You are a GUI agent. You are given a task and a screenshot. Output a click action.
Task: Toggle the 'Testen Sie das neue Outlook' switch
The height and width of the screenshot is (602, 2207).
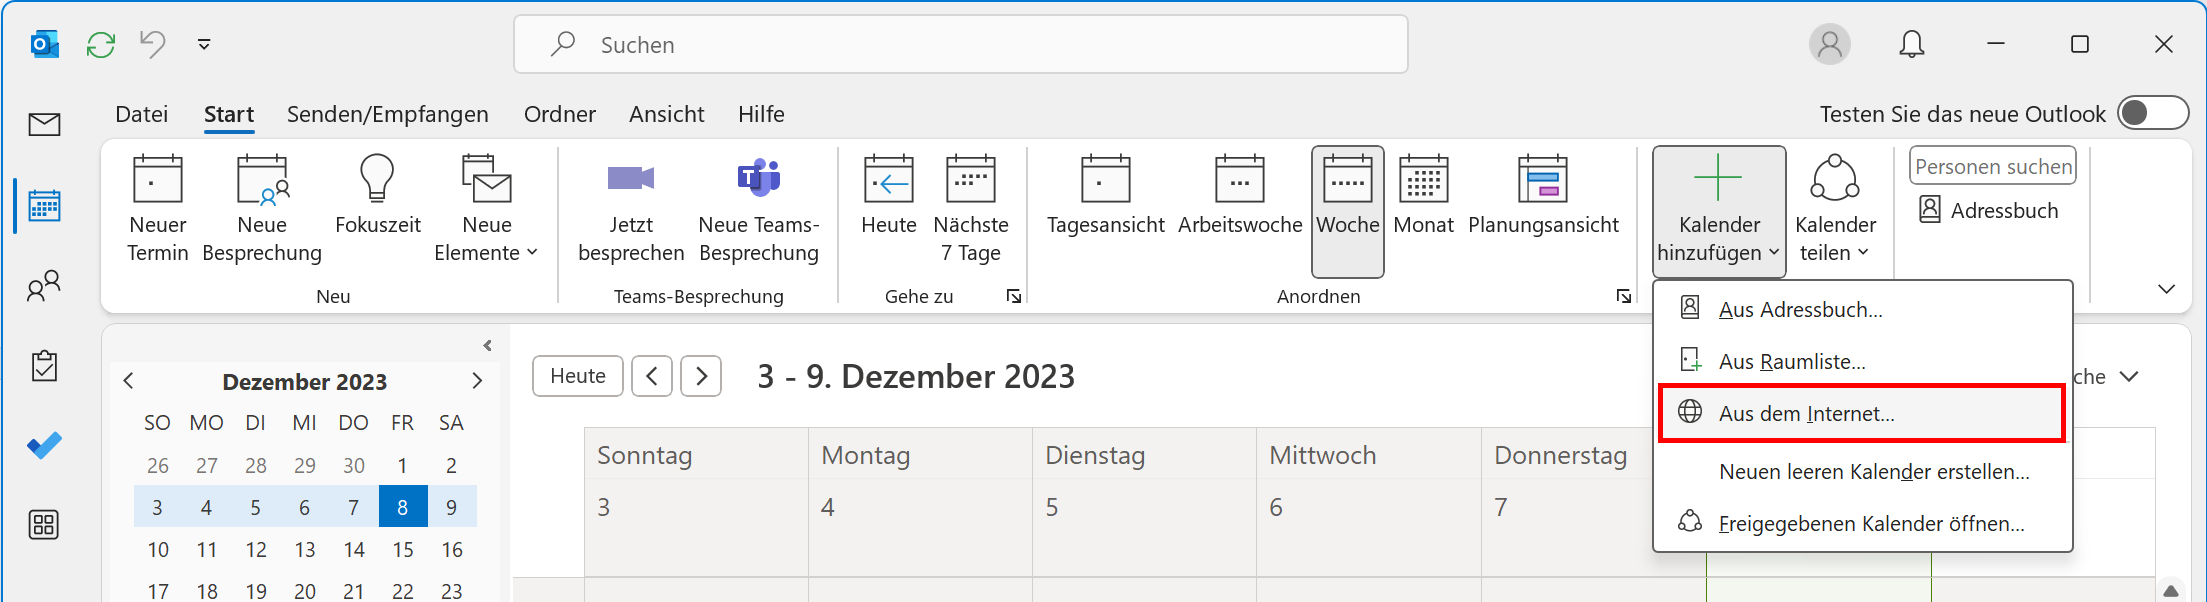coord(2152,114)
